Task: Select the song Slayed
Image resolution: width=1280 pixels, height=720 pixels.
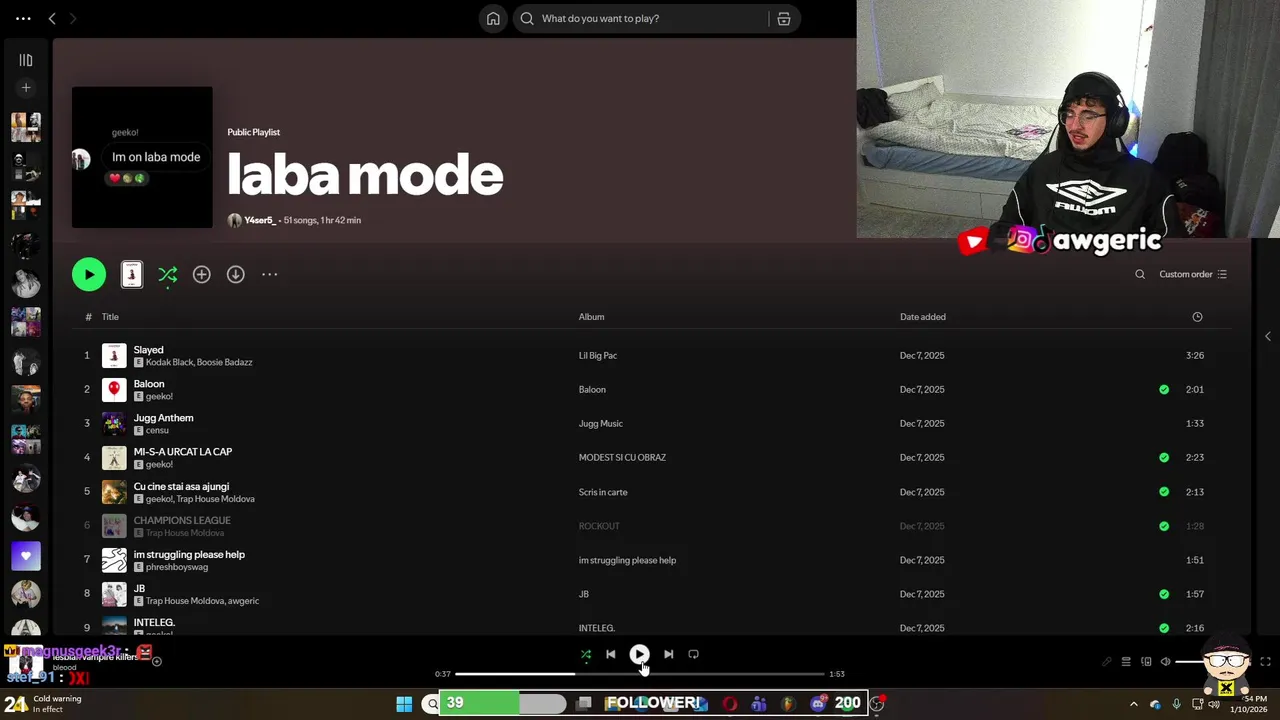Action: pos(148,350)
